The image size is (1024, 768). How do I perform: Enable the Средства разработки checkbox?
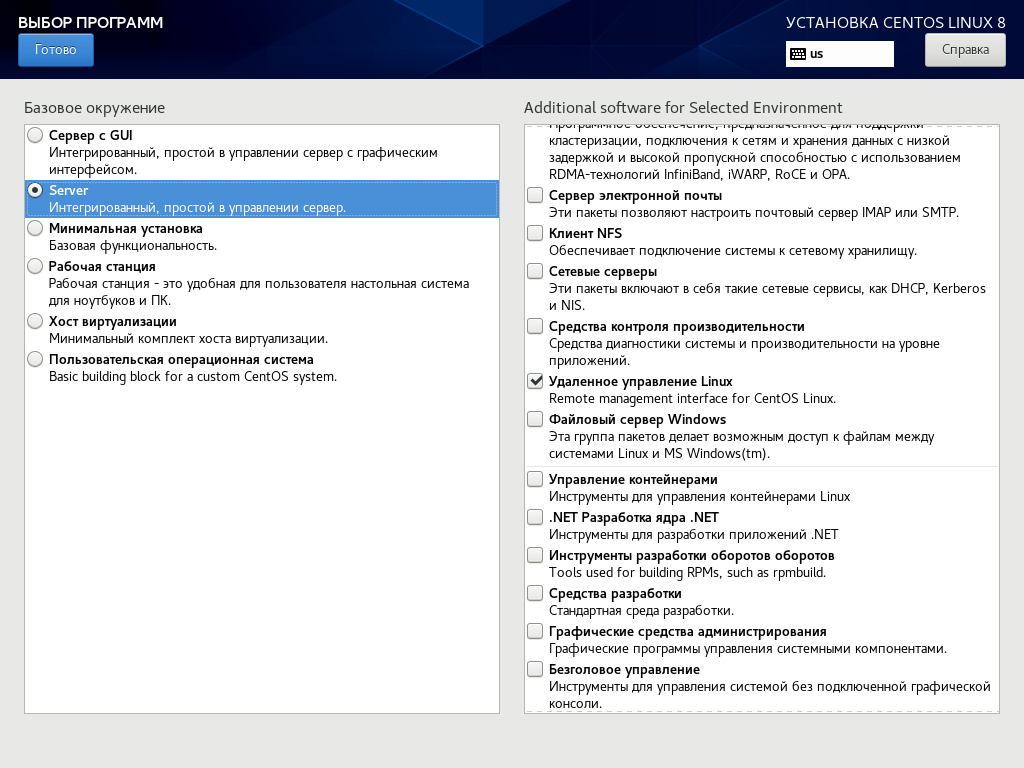[x=535, y=593]
